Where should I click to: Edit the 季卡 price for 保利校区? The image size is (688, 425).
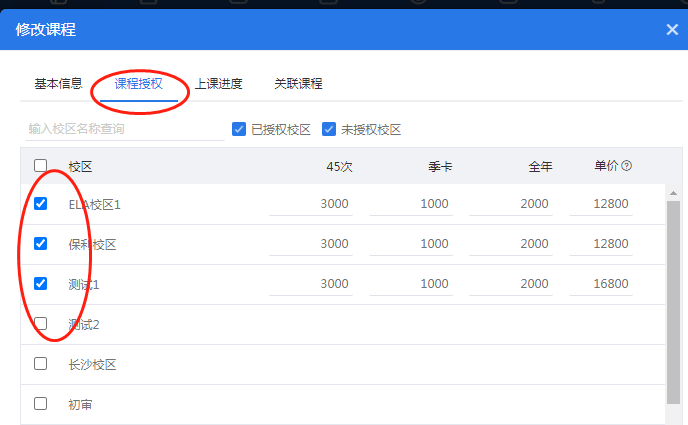click(x=411, y=244)
